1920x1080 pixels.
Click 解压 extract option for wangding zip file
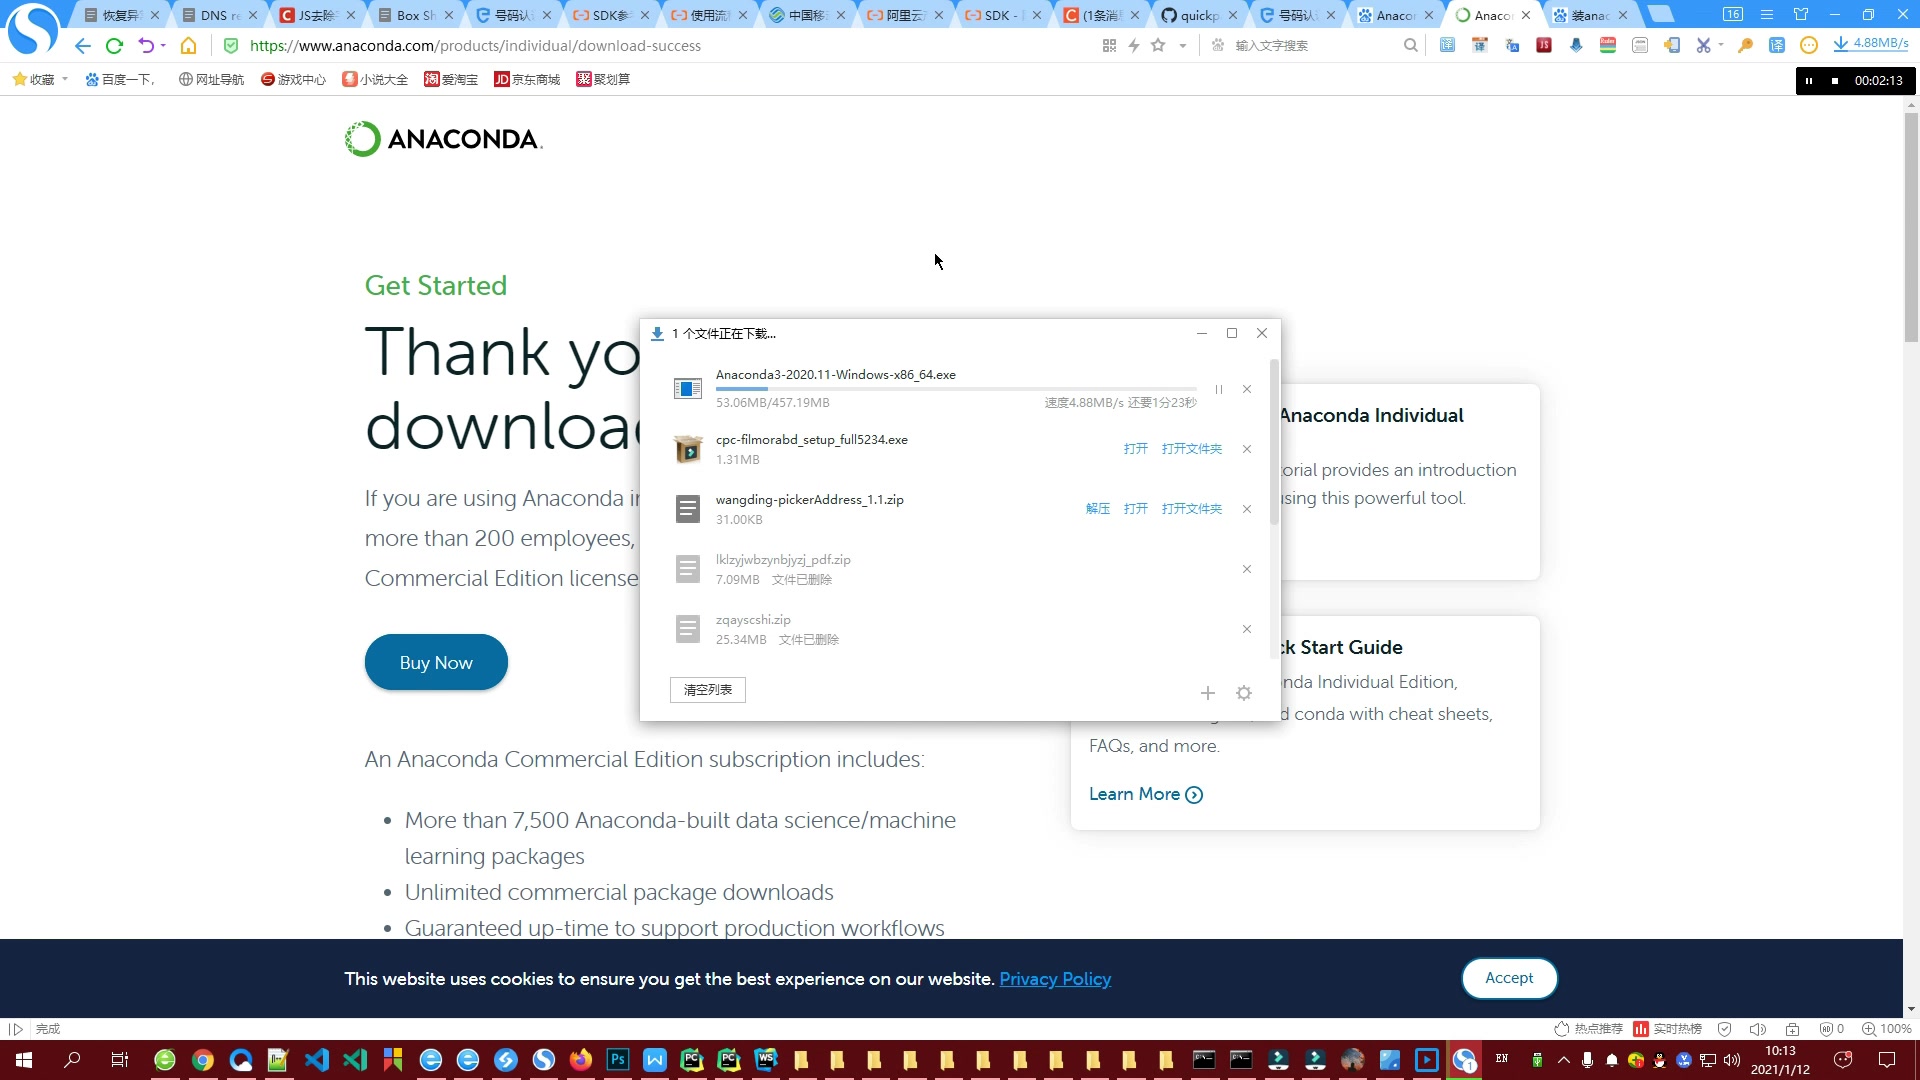pos(1097,508)
